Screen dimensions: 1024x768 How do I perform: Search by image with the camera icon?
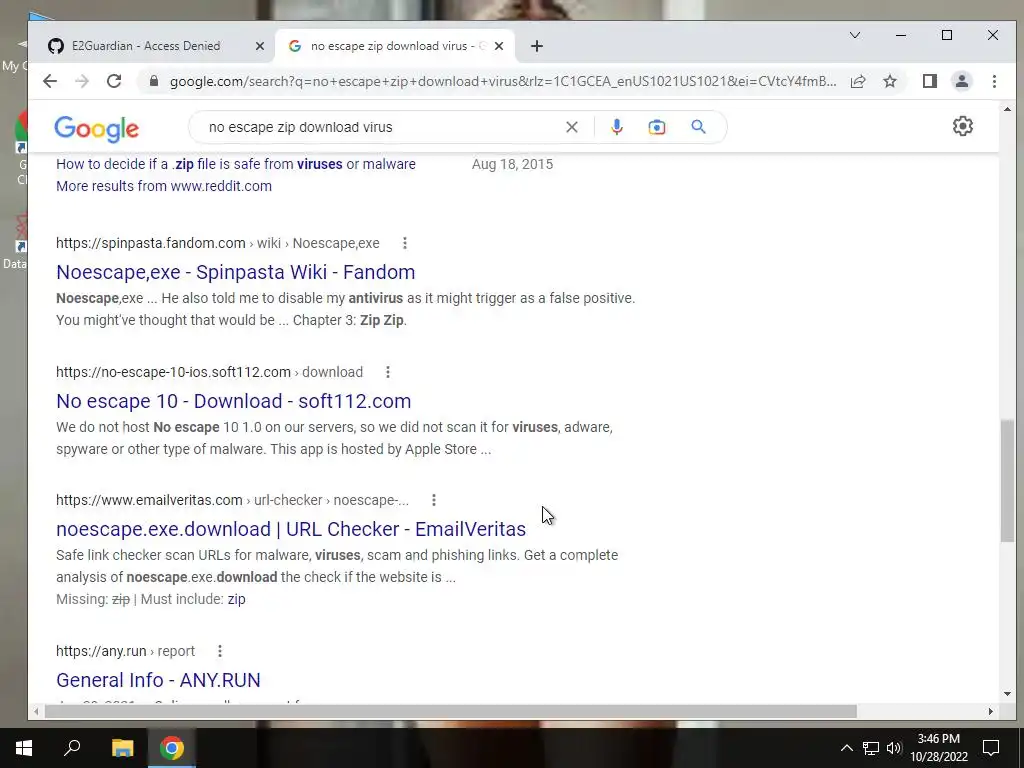pos(657,127)
